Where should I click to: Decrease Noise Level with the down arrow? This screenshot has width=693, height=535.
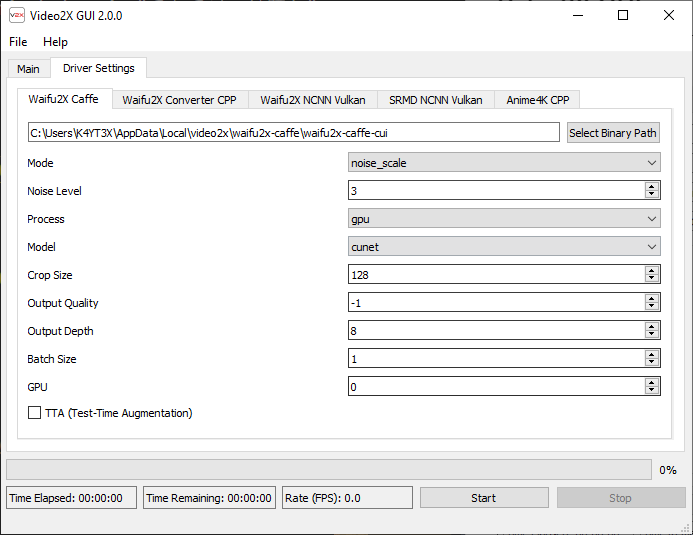coord(651,194)
